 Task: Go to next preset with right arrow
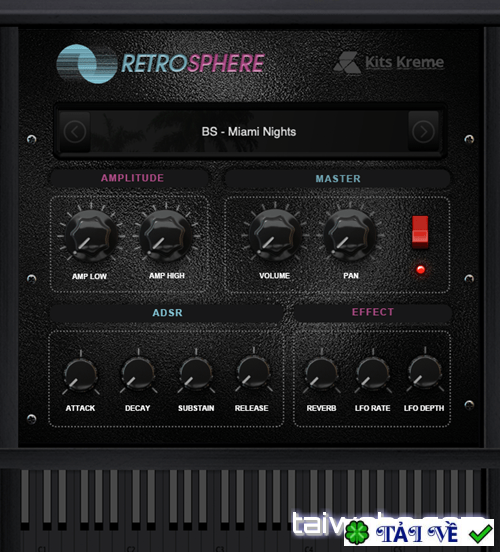423,132
